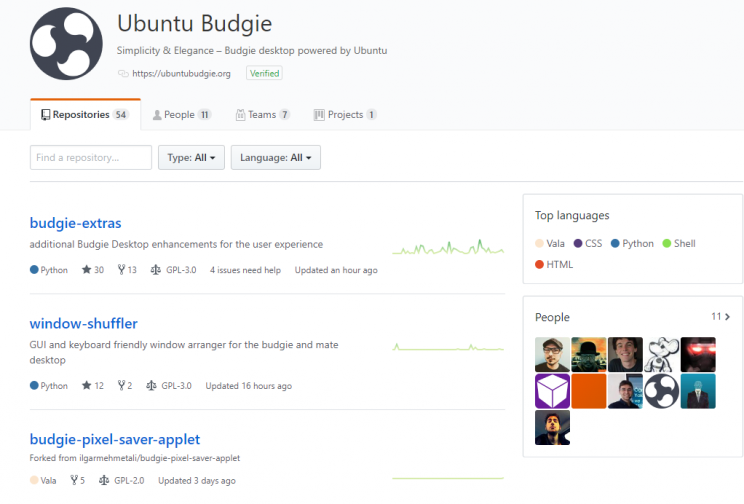Filter by Python in Top languages
The height and width of the screenshot is (504, 744).
(632, 243)
